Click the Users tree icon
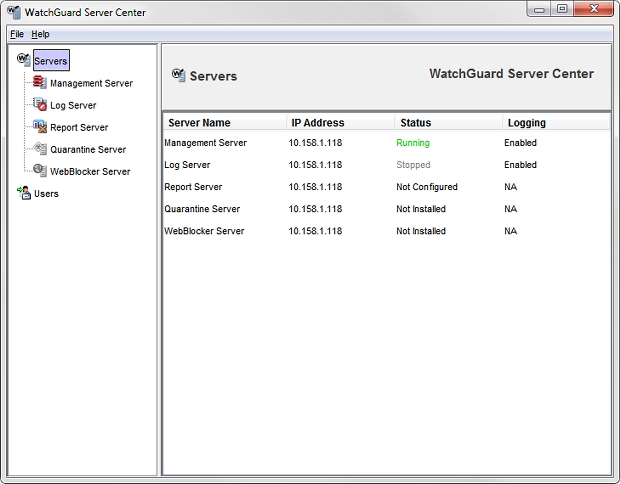This screenshot has height=484, width=620. click(24, 193)
